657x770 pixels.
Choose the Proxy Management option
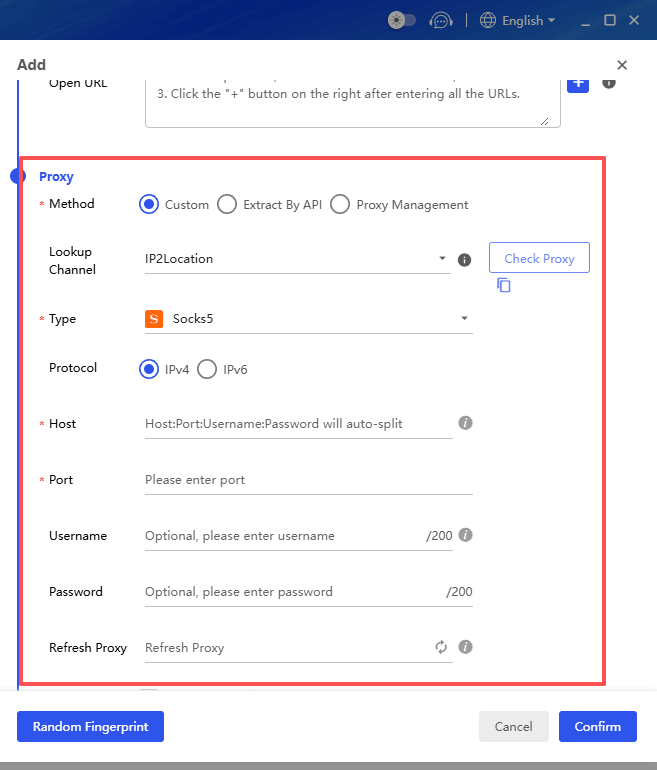click(340, 204)
